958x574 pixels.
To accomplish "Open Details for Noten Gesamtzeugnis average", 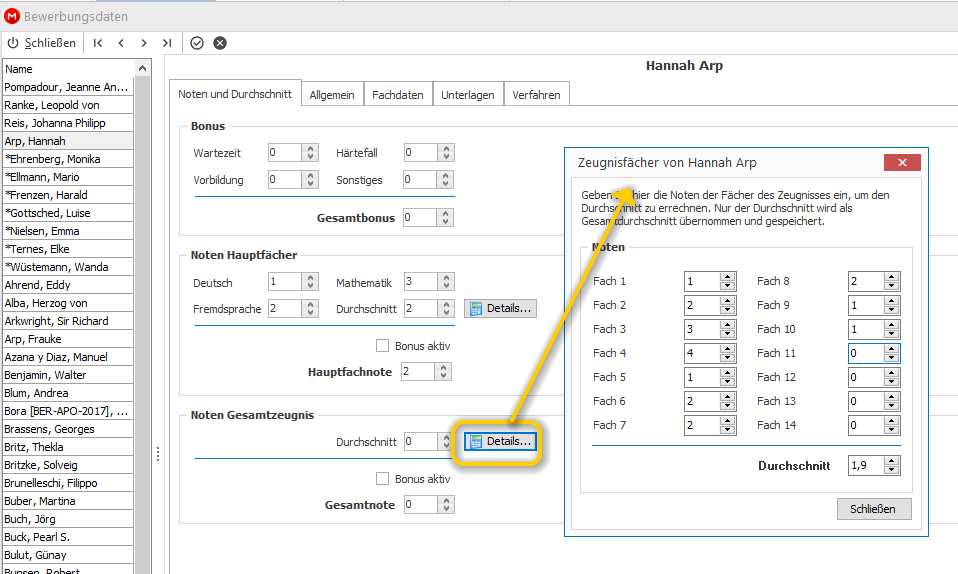I will coord(500,441).
